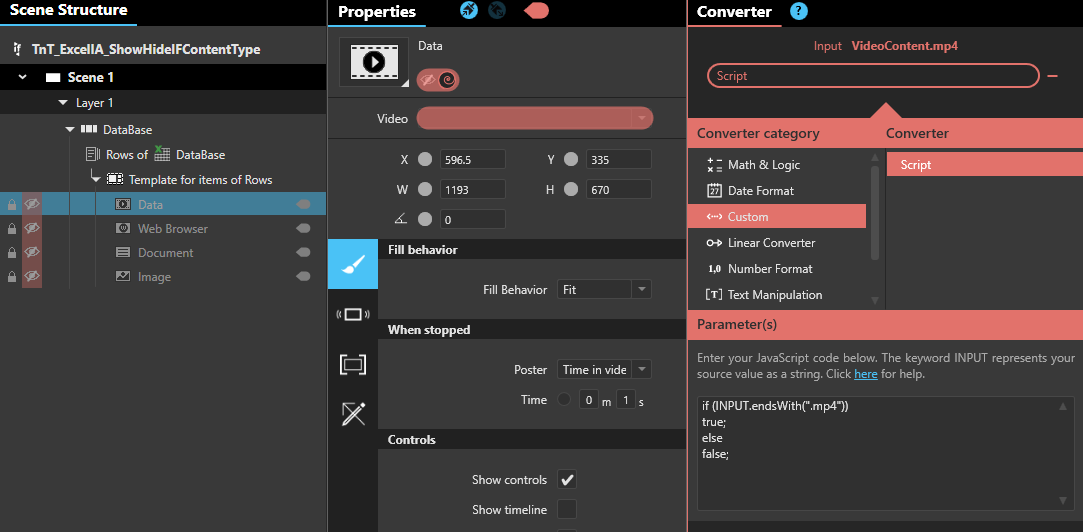1083x532 pixels.
Task: Select the brush appearance properties tab
Action: 353,264
